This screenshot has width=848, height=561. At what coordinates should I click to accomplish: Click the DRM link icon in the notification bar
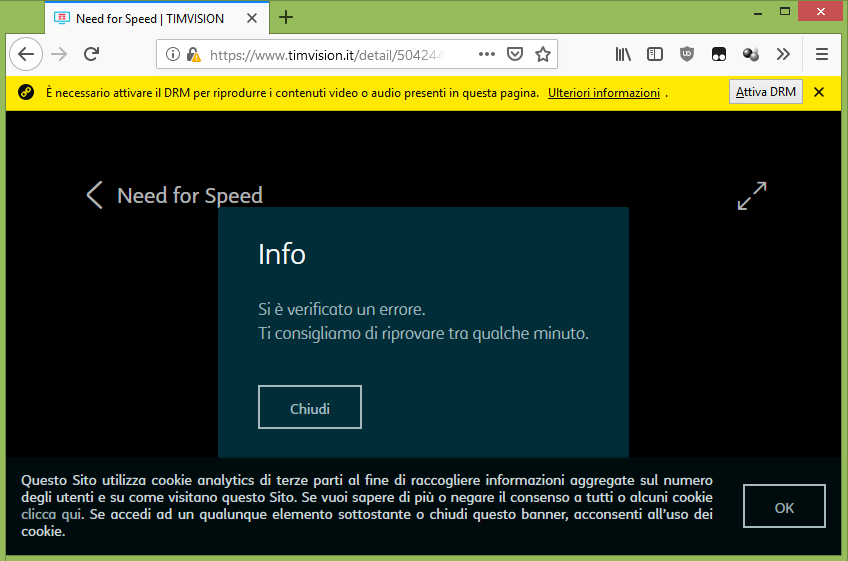26,93
